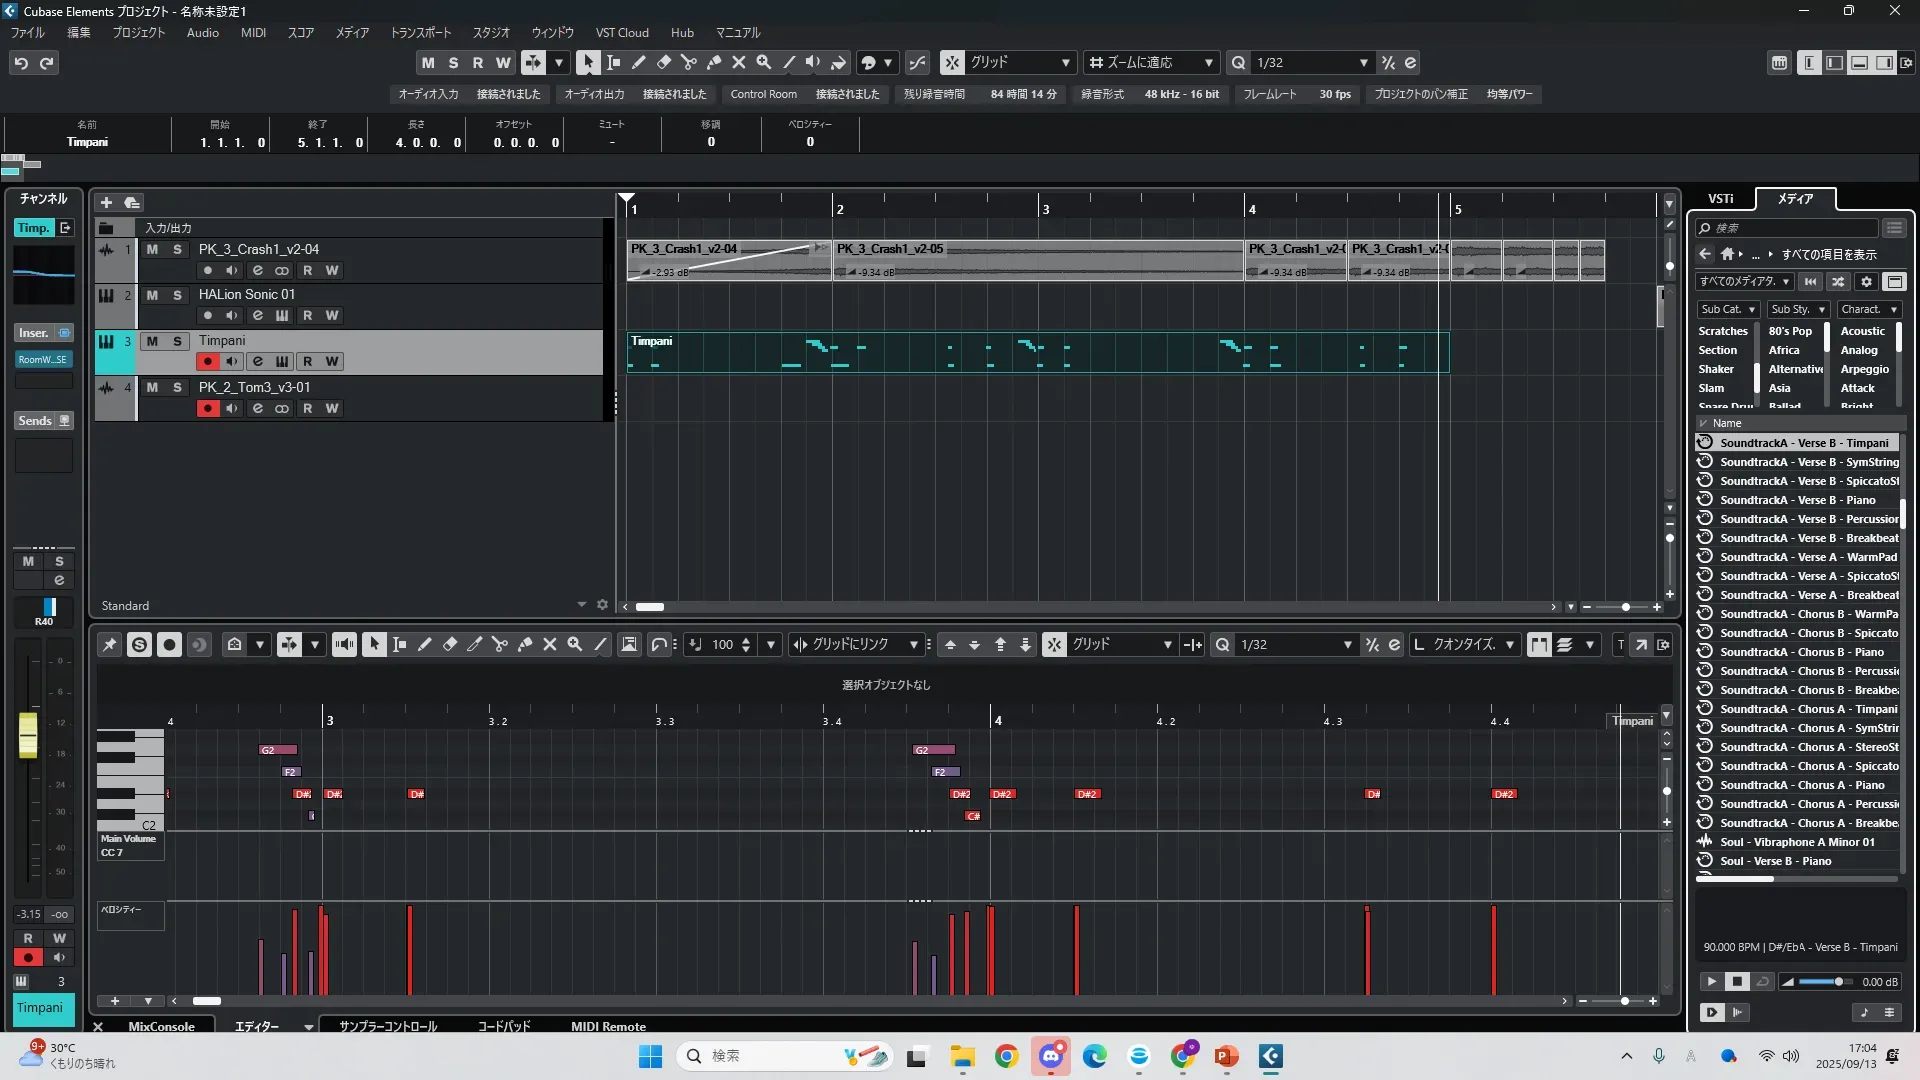The height and width of the screenshot is (1080, 1920).
Task: Select the Mute tool in top toolbar
Action: 739,62
